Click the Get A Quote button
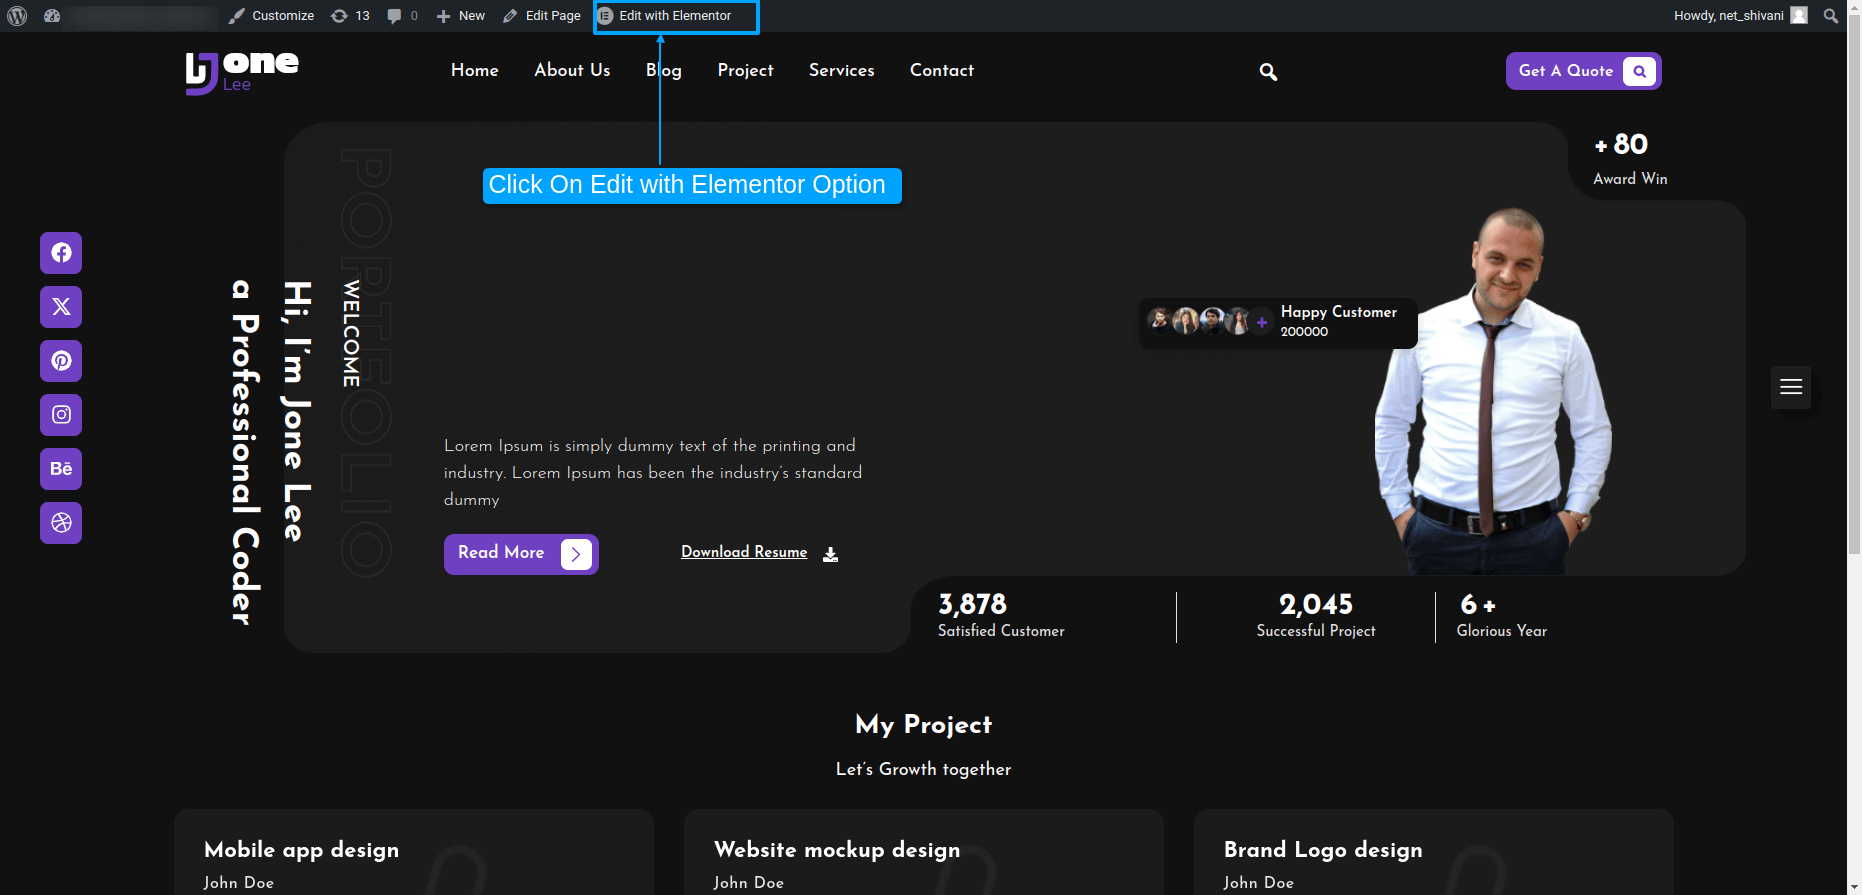Screen dimensions: 1862x895 [x=1582, y=71]
